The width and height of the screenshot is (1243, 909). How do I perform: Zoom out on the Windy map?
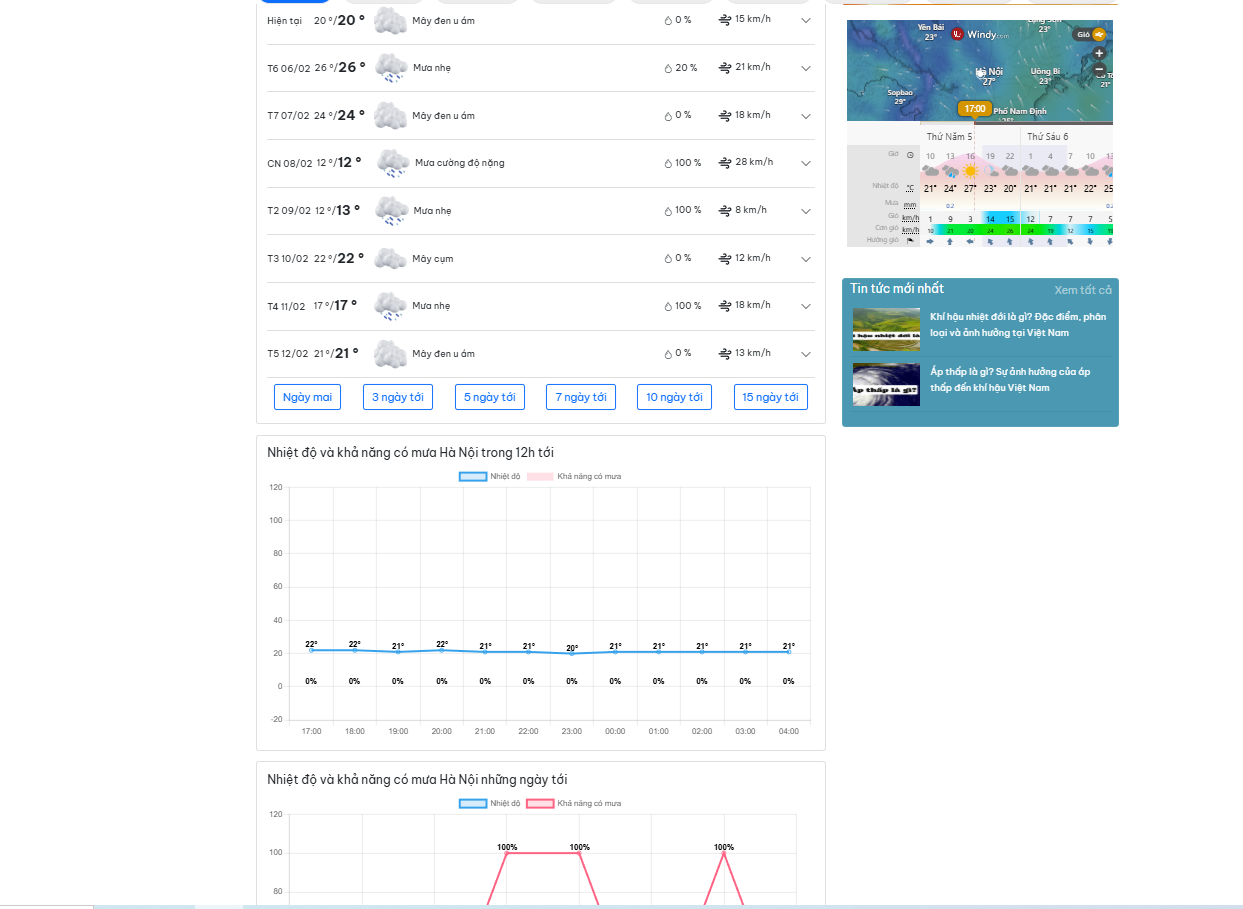coord(1099,70)
